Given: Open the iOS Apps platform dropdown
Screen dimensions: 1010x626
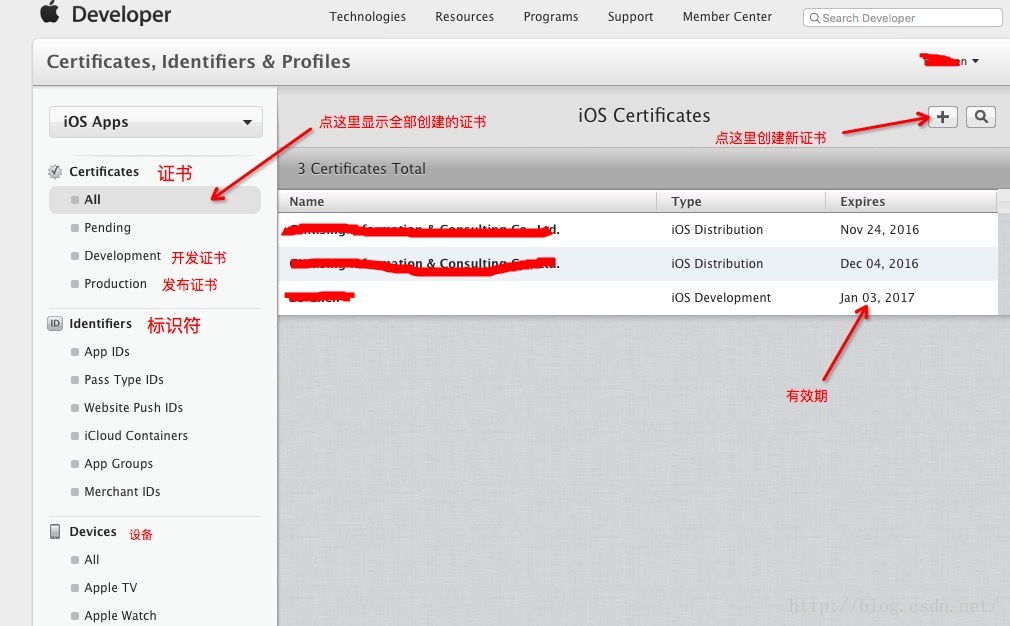Looking at the screenshot, I should pos(156,122).
